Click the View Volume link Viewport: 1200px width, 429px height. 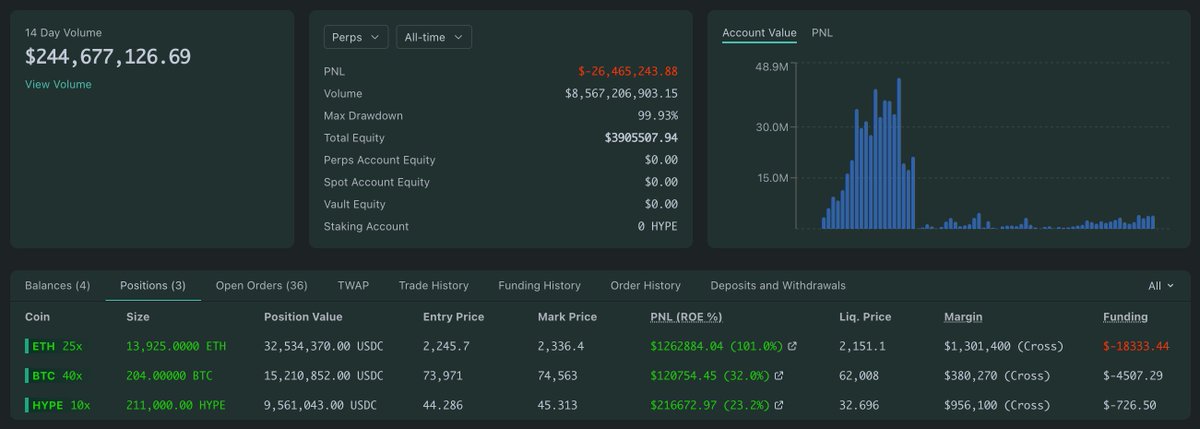coord(58,85)
